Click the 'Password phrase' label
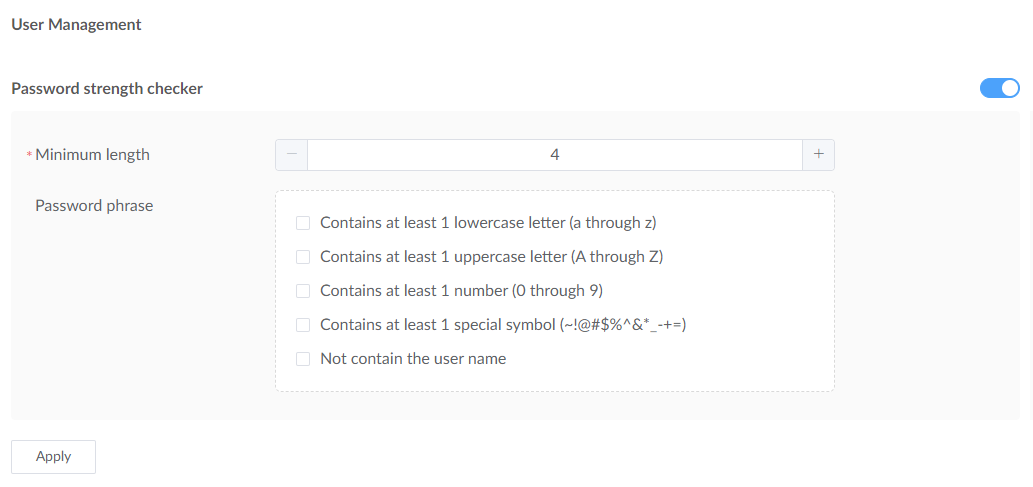Viewport: 1033px width, 487px height. click(x=94, y=205)
